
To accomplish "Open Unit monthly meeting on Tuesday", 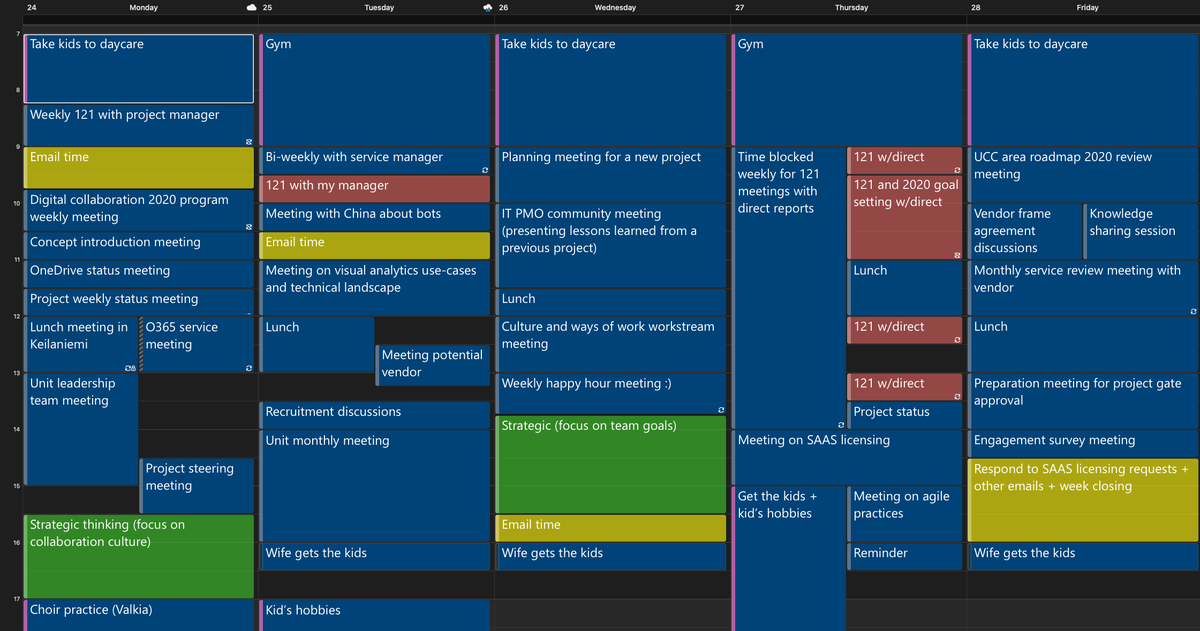I will point(375,486).
